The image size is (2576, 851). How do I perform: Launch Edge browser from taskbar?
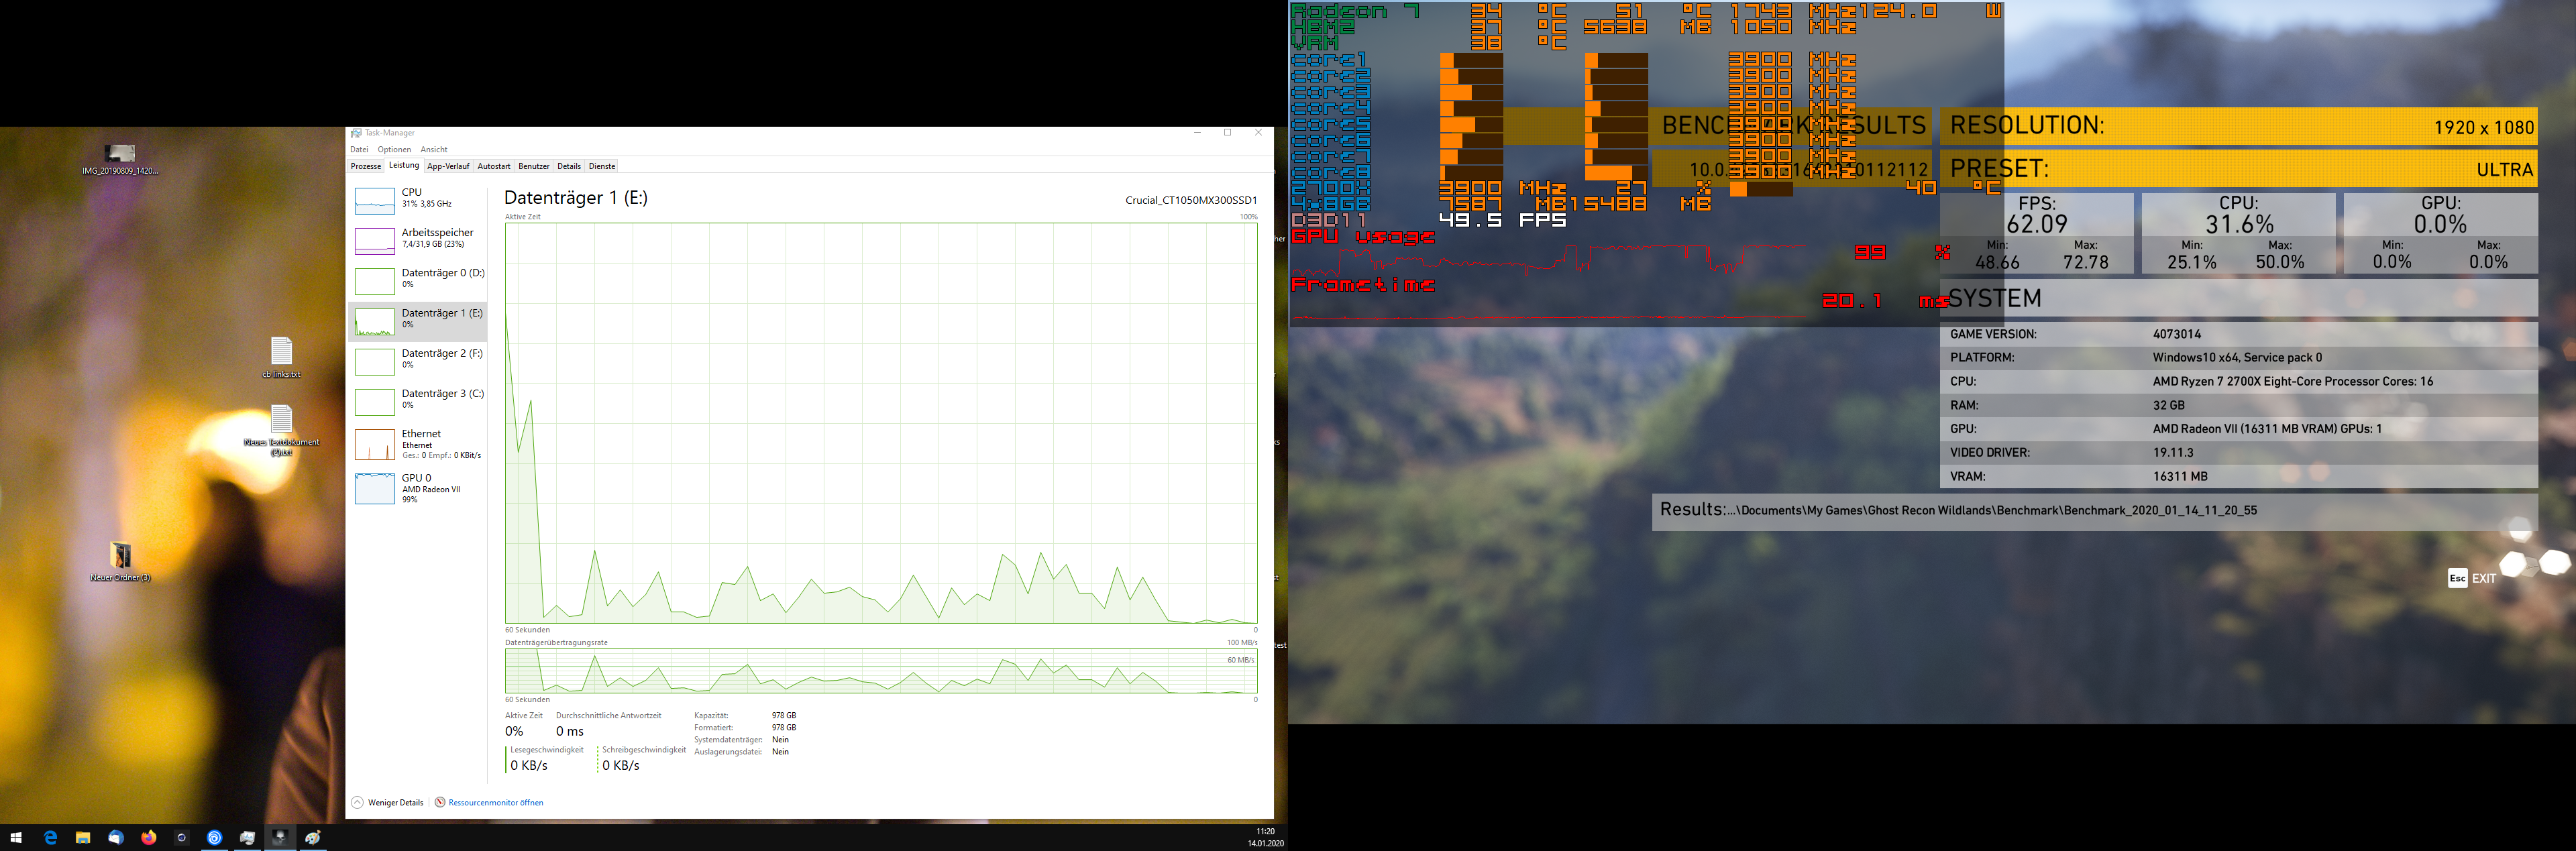pos(50,838)
